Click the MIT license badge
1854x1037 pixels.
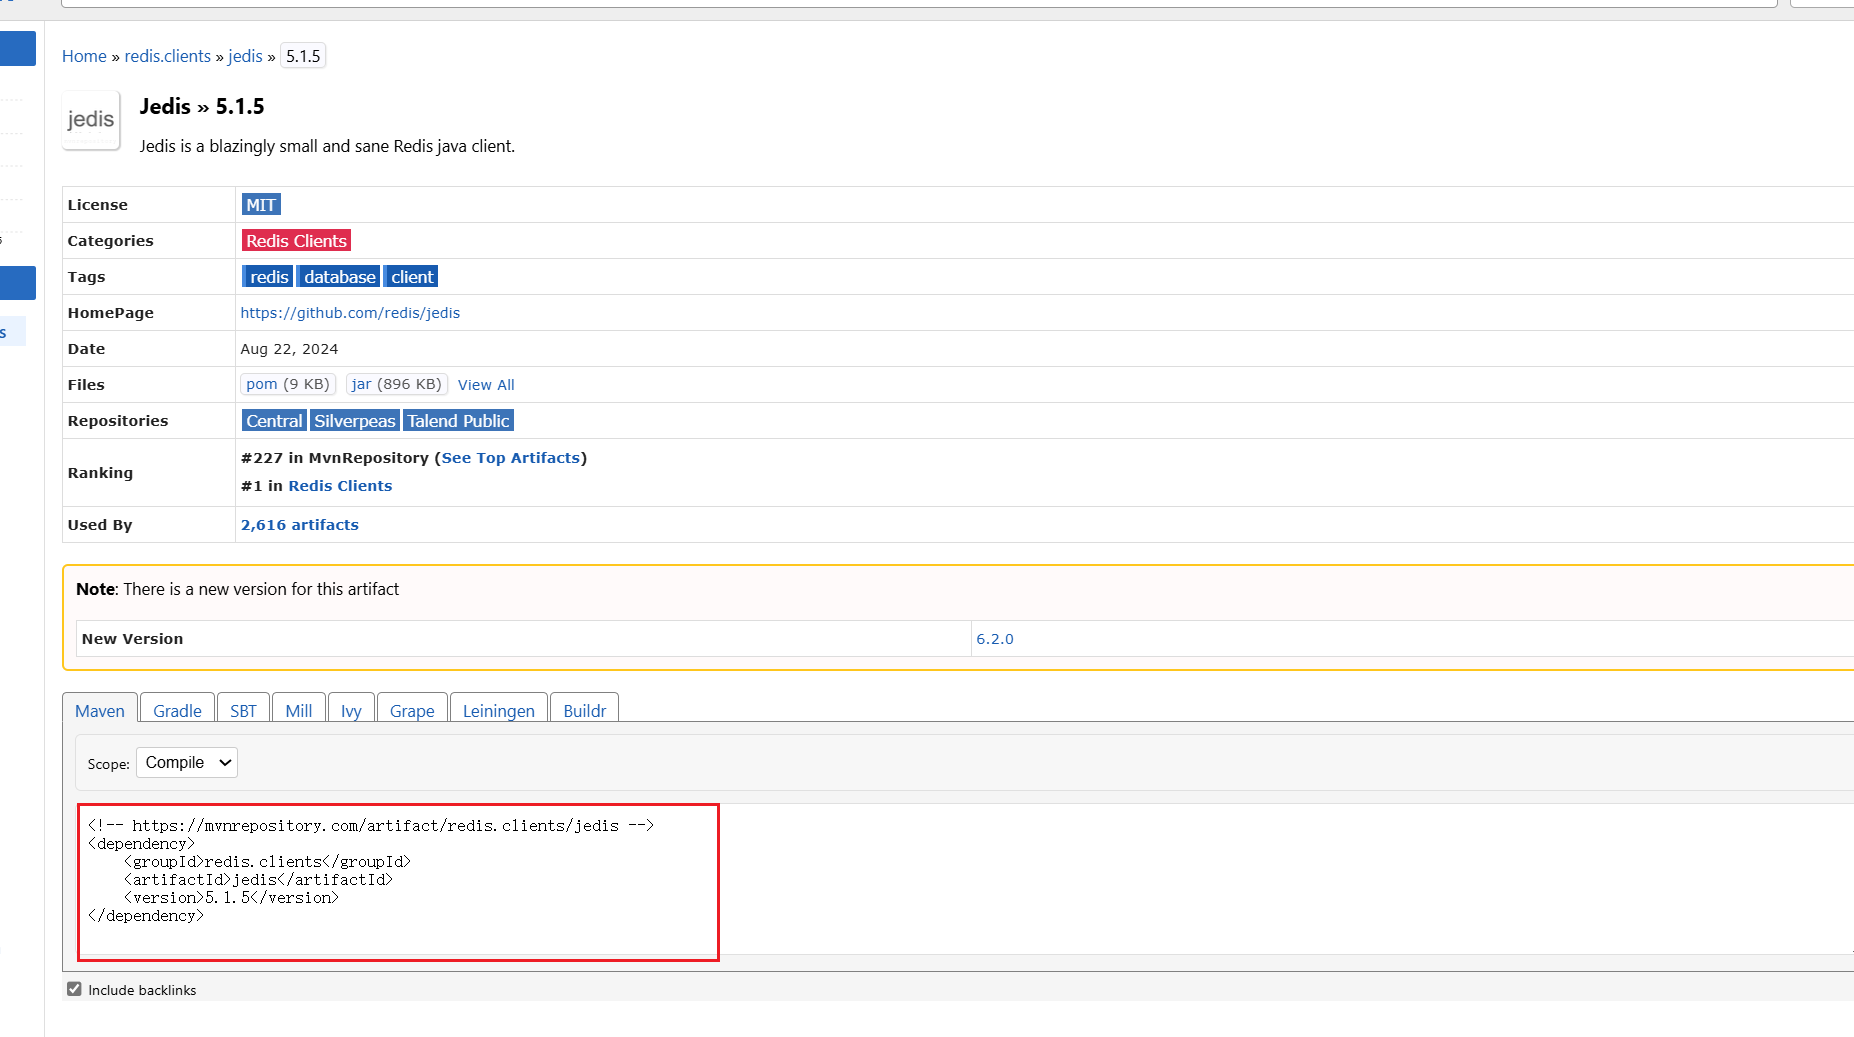[261, 205]
